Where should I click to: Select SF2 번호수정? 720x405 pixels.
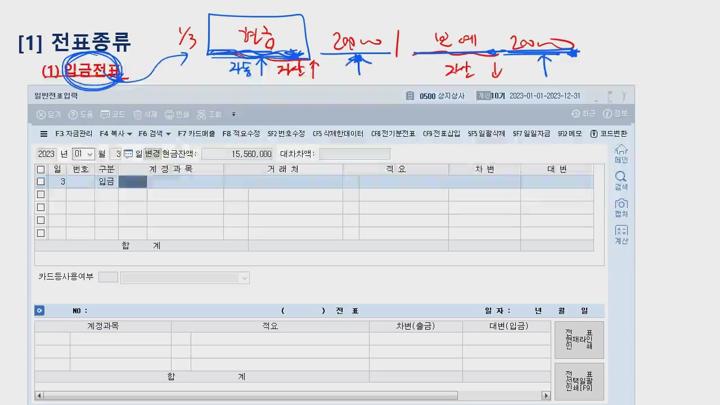[x=286, y=134]
